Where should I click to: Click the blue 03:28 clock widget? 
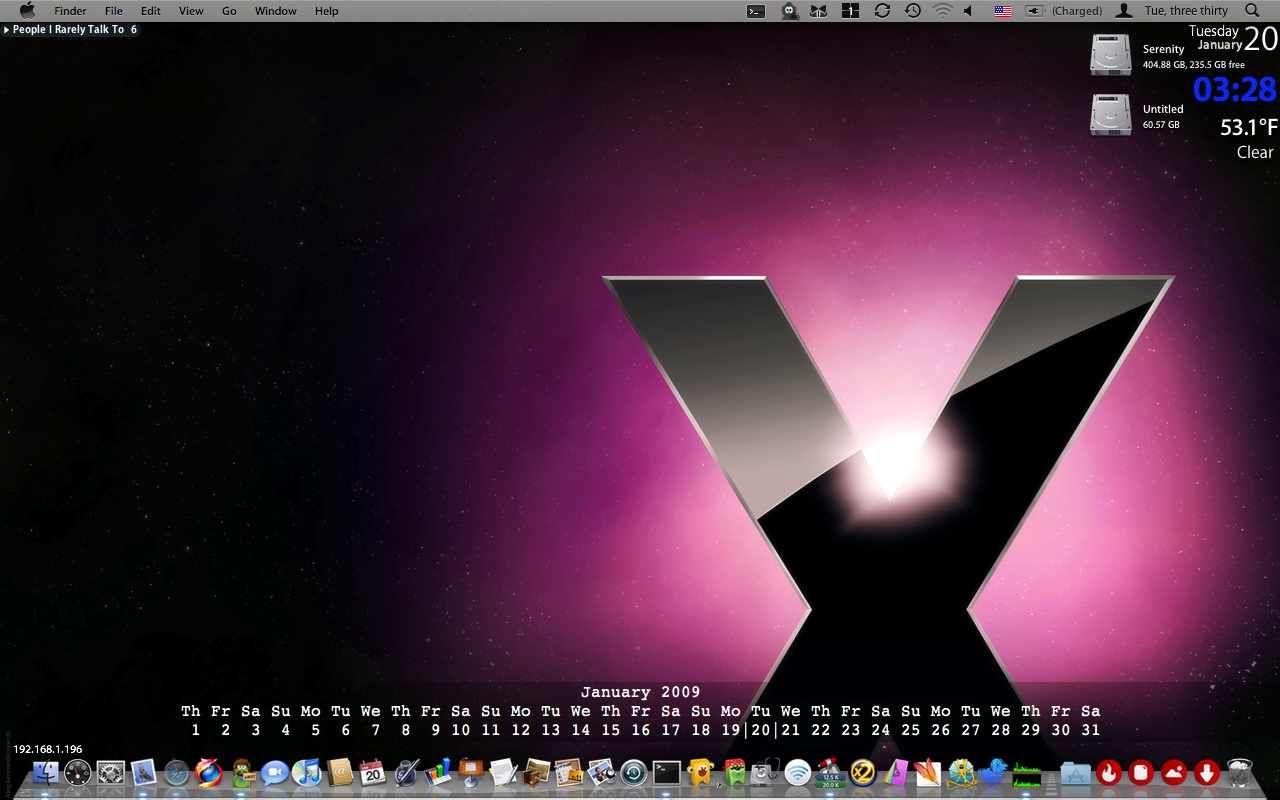1235,90
